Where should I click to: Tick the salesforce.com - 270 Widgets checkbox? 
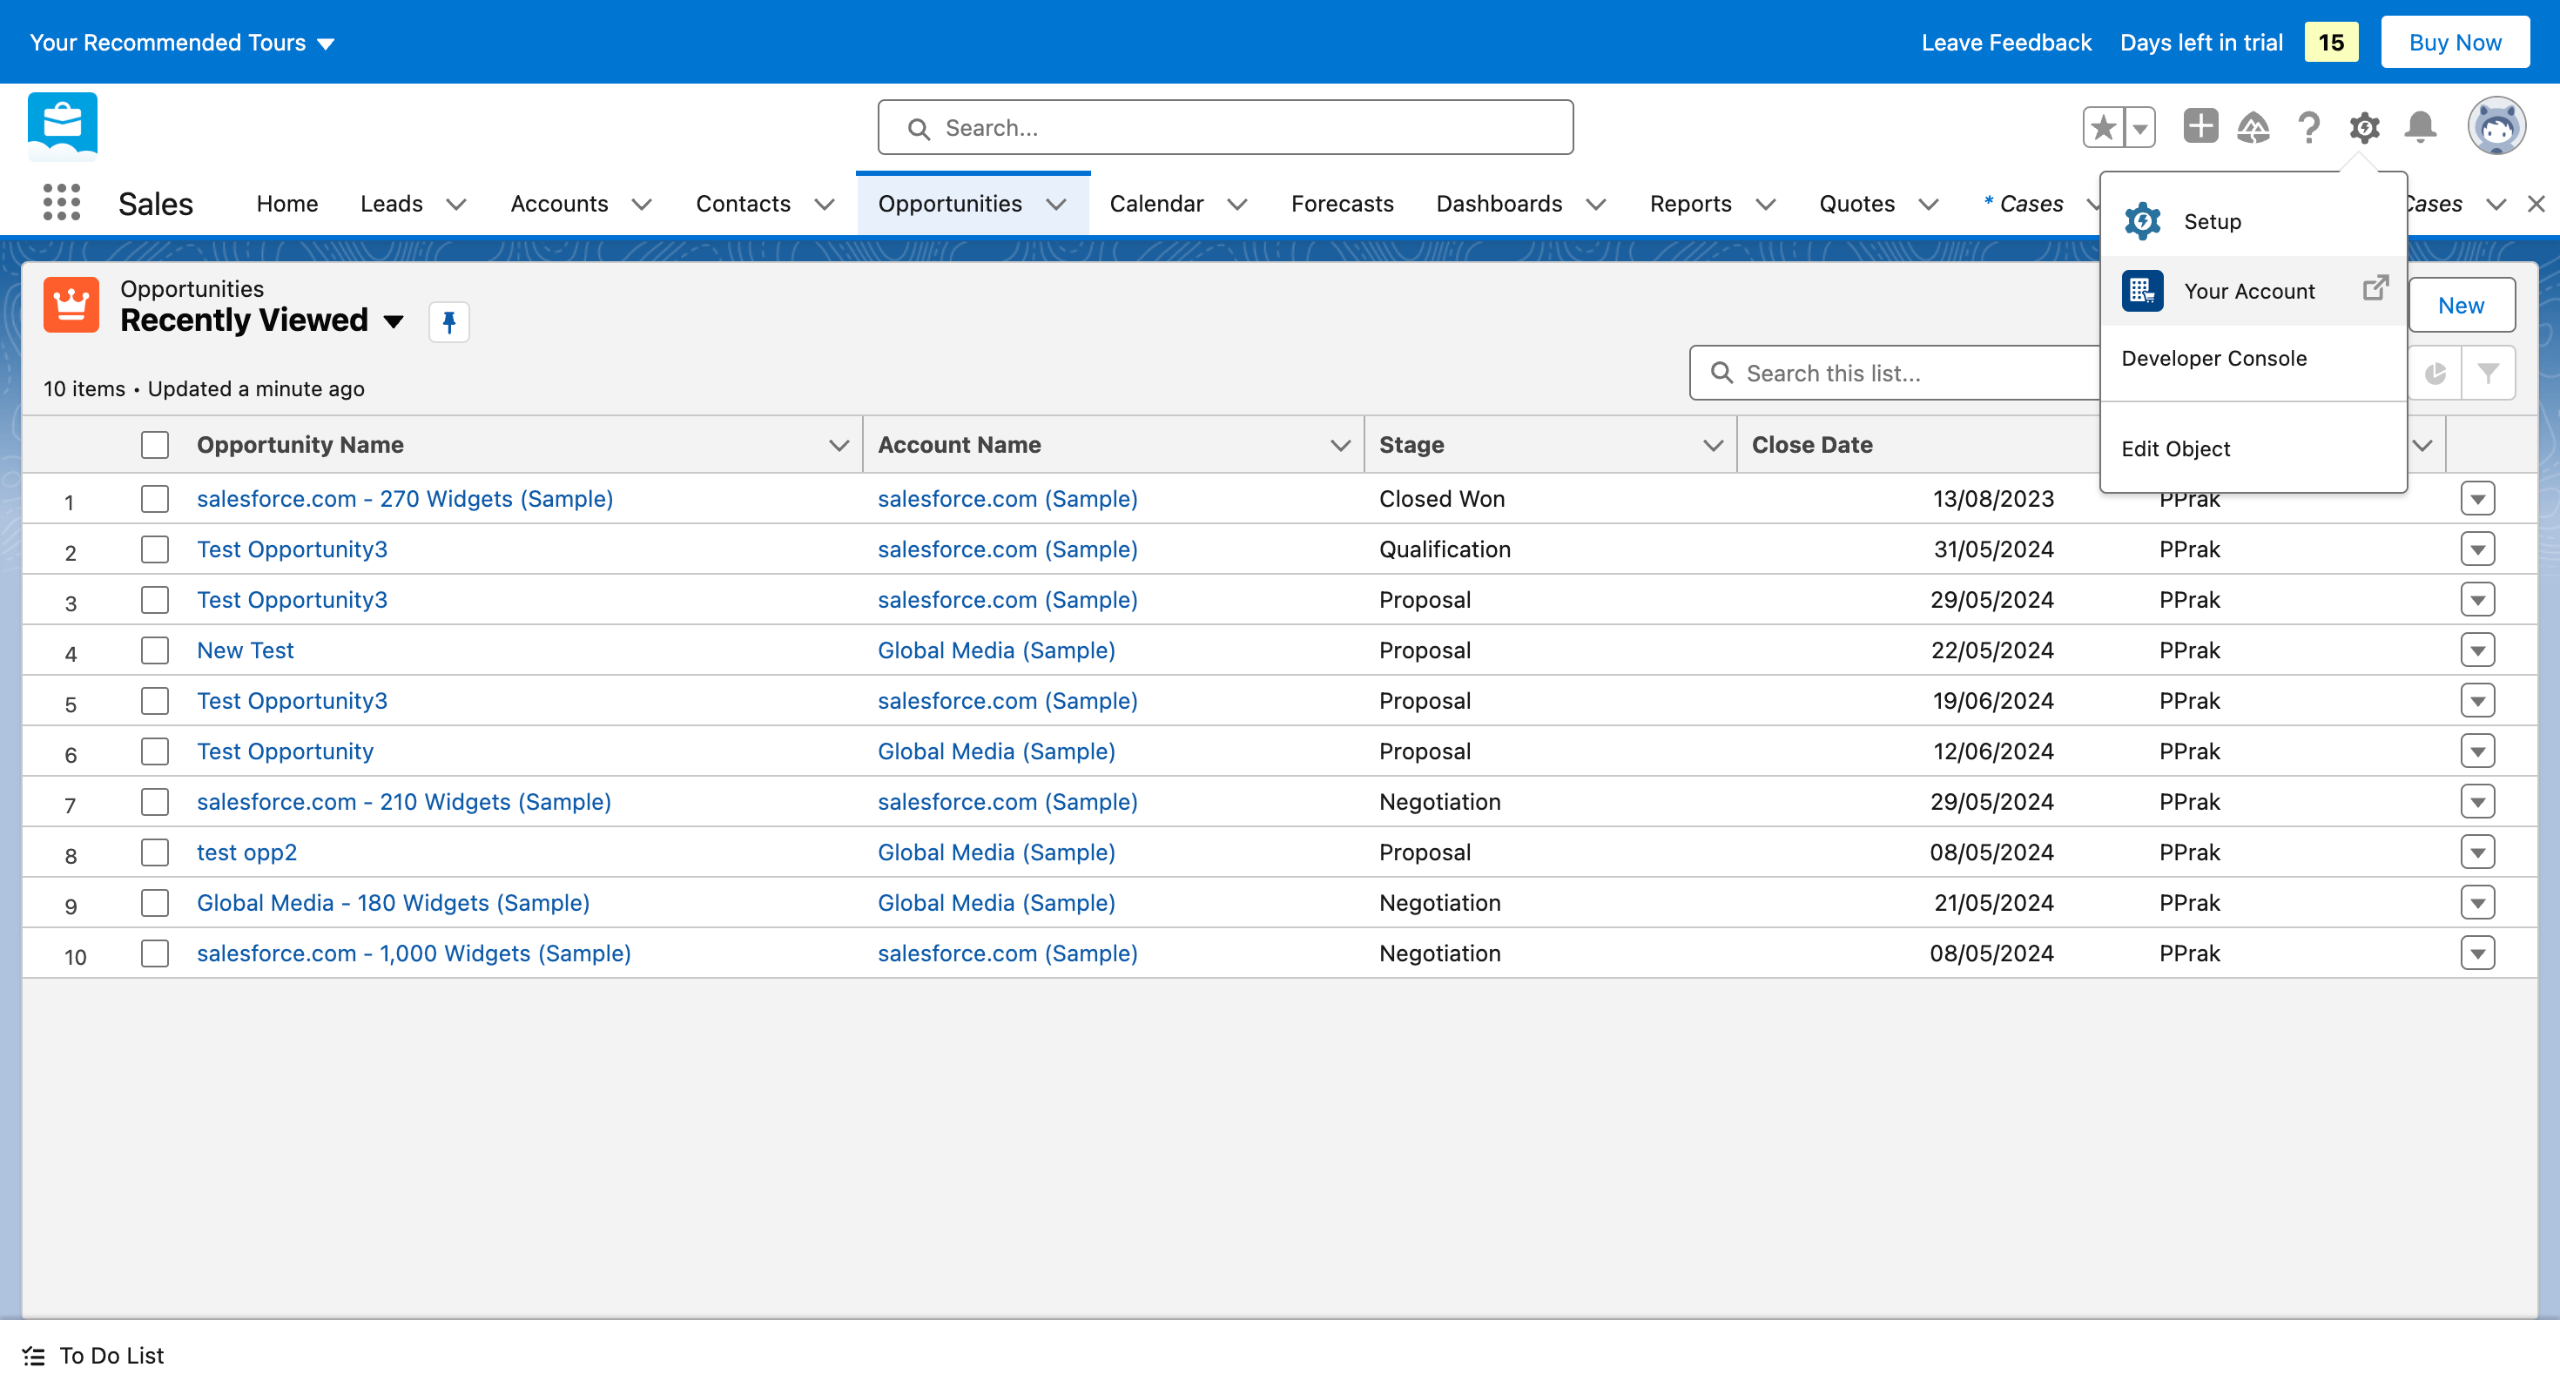pos(155,499)
